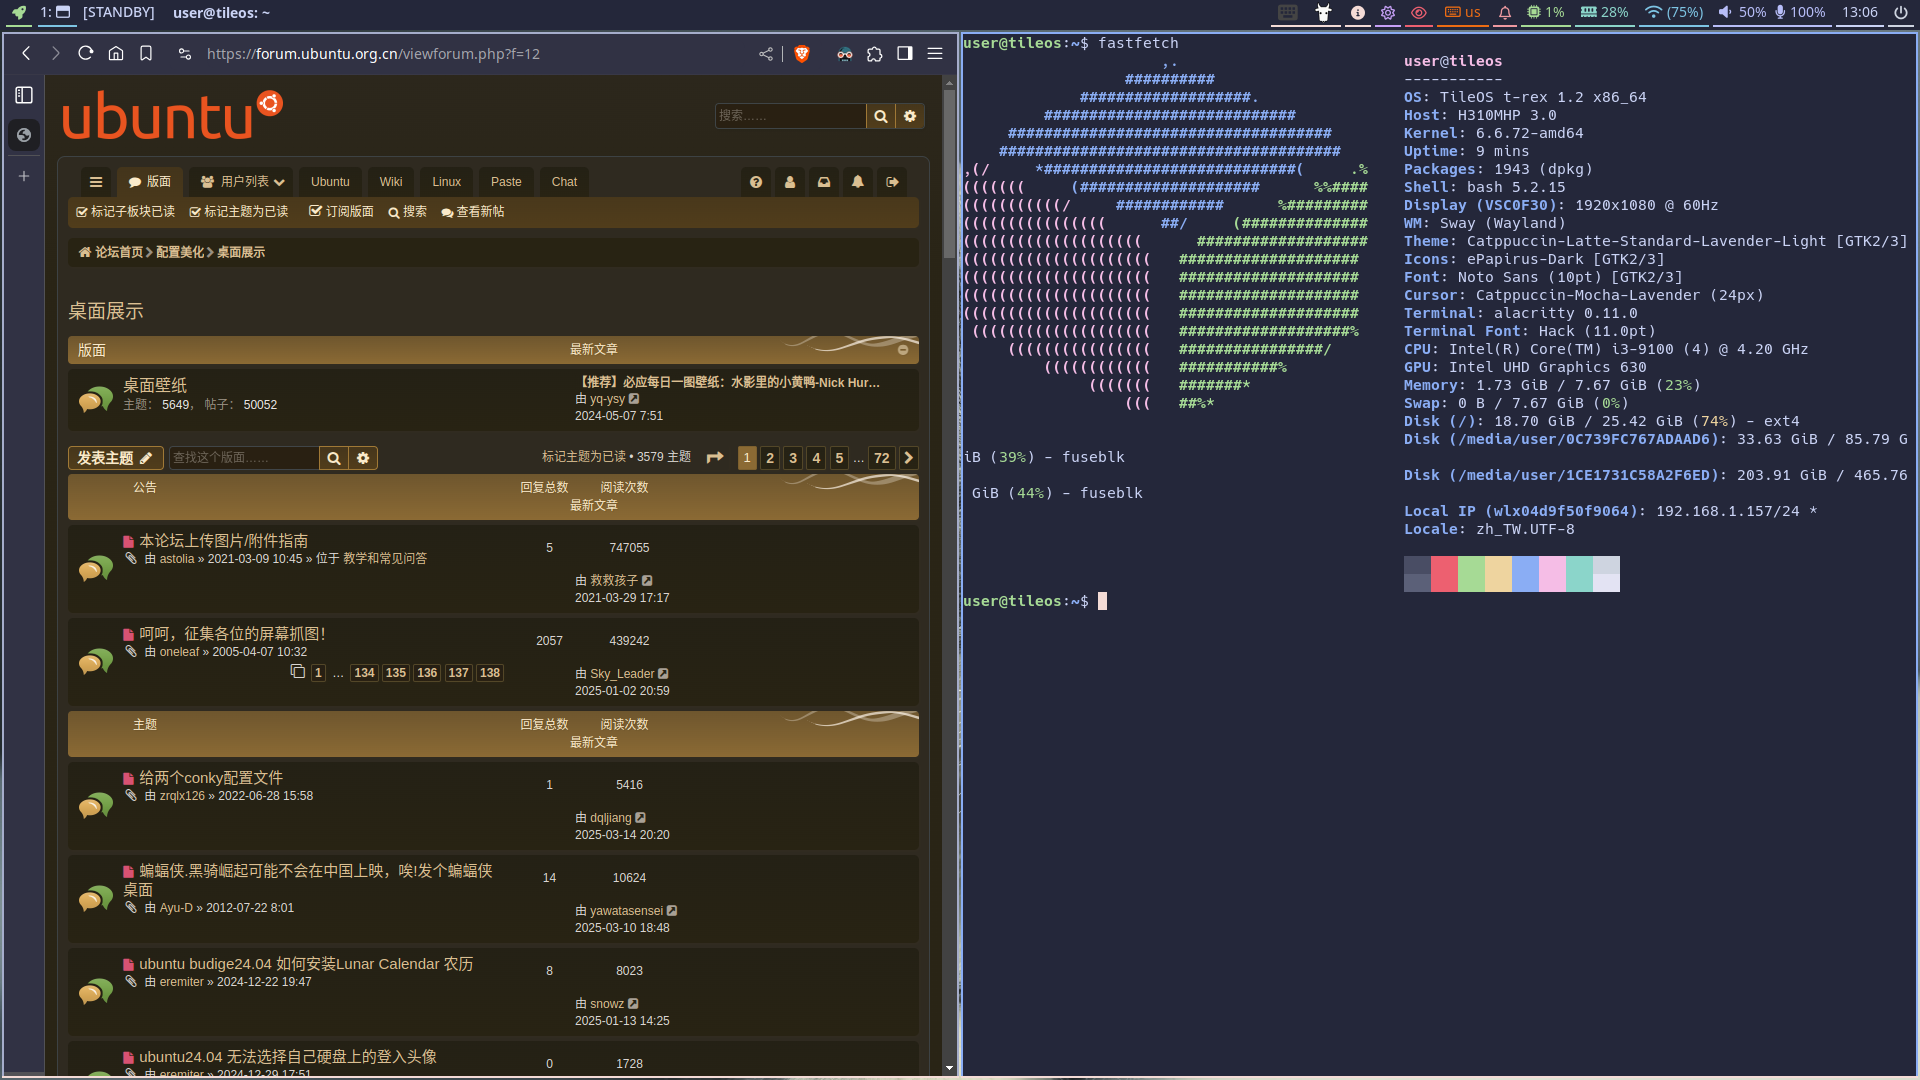Expand the 用户列表 dropdown

pyautogui.click(x=242, y=182)
